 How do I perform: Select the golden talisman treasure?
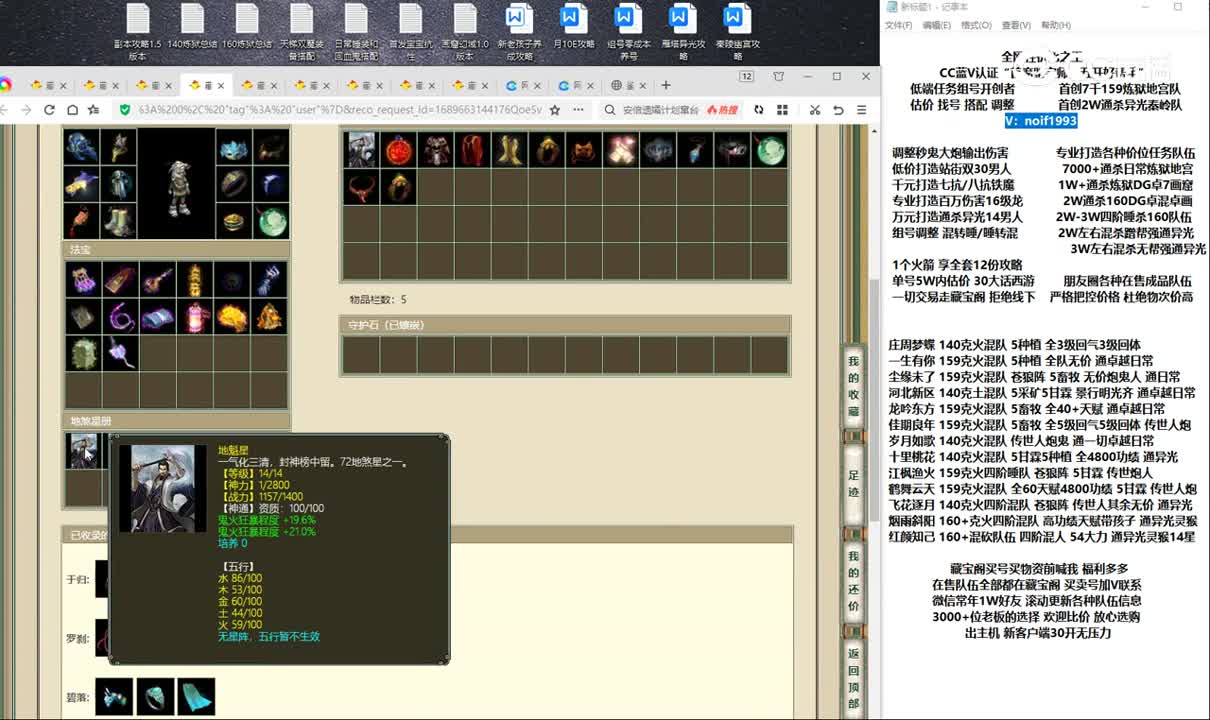194,279
